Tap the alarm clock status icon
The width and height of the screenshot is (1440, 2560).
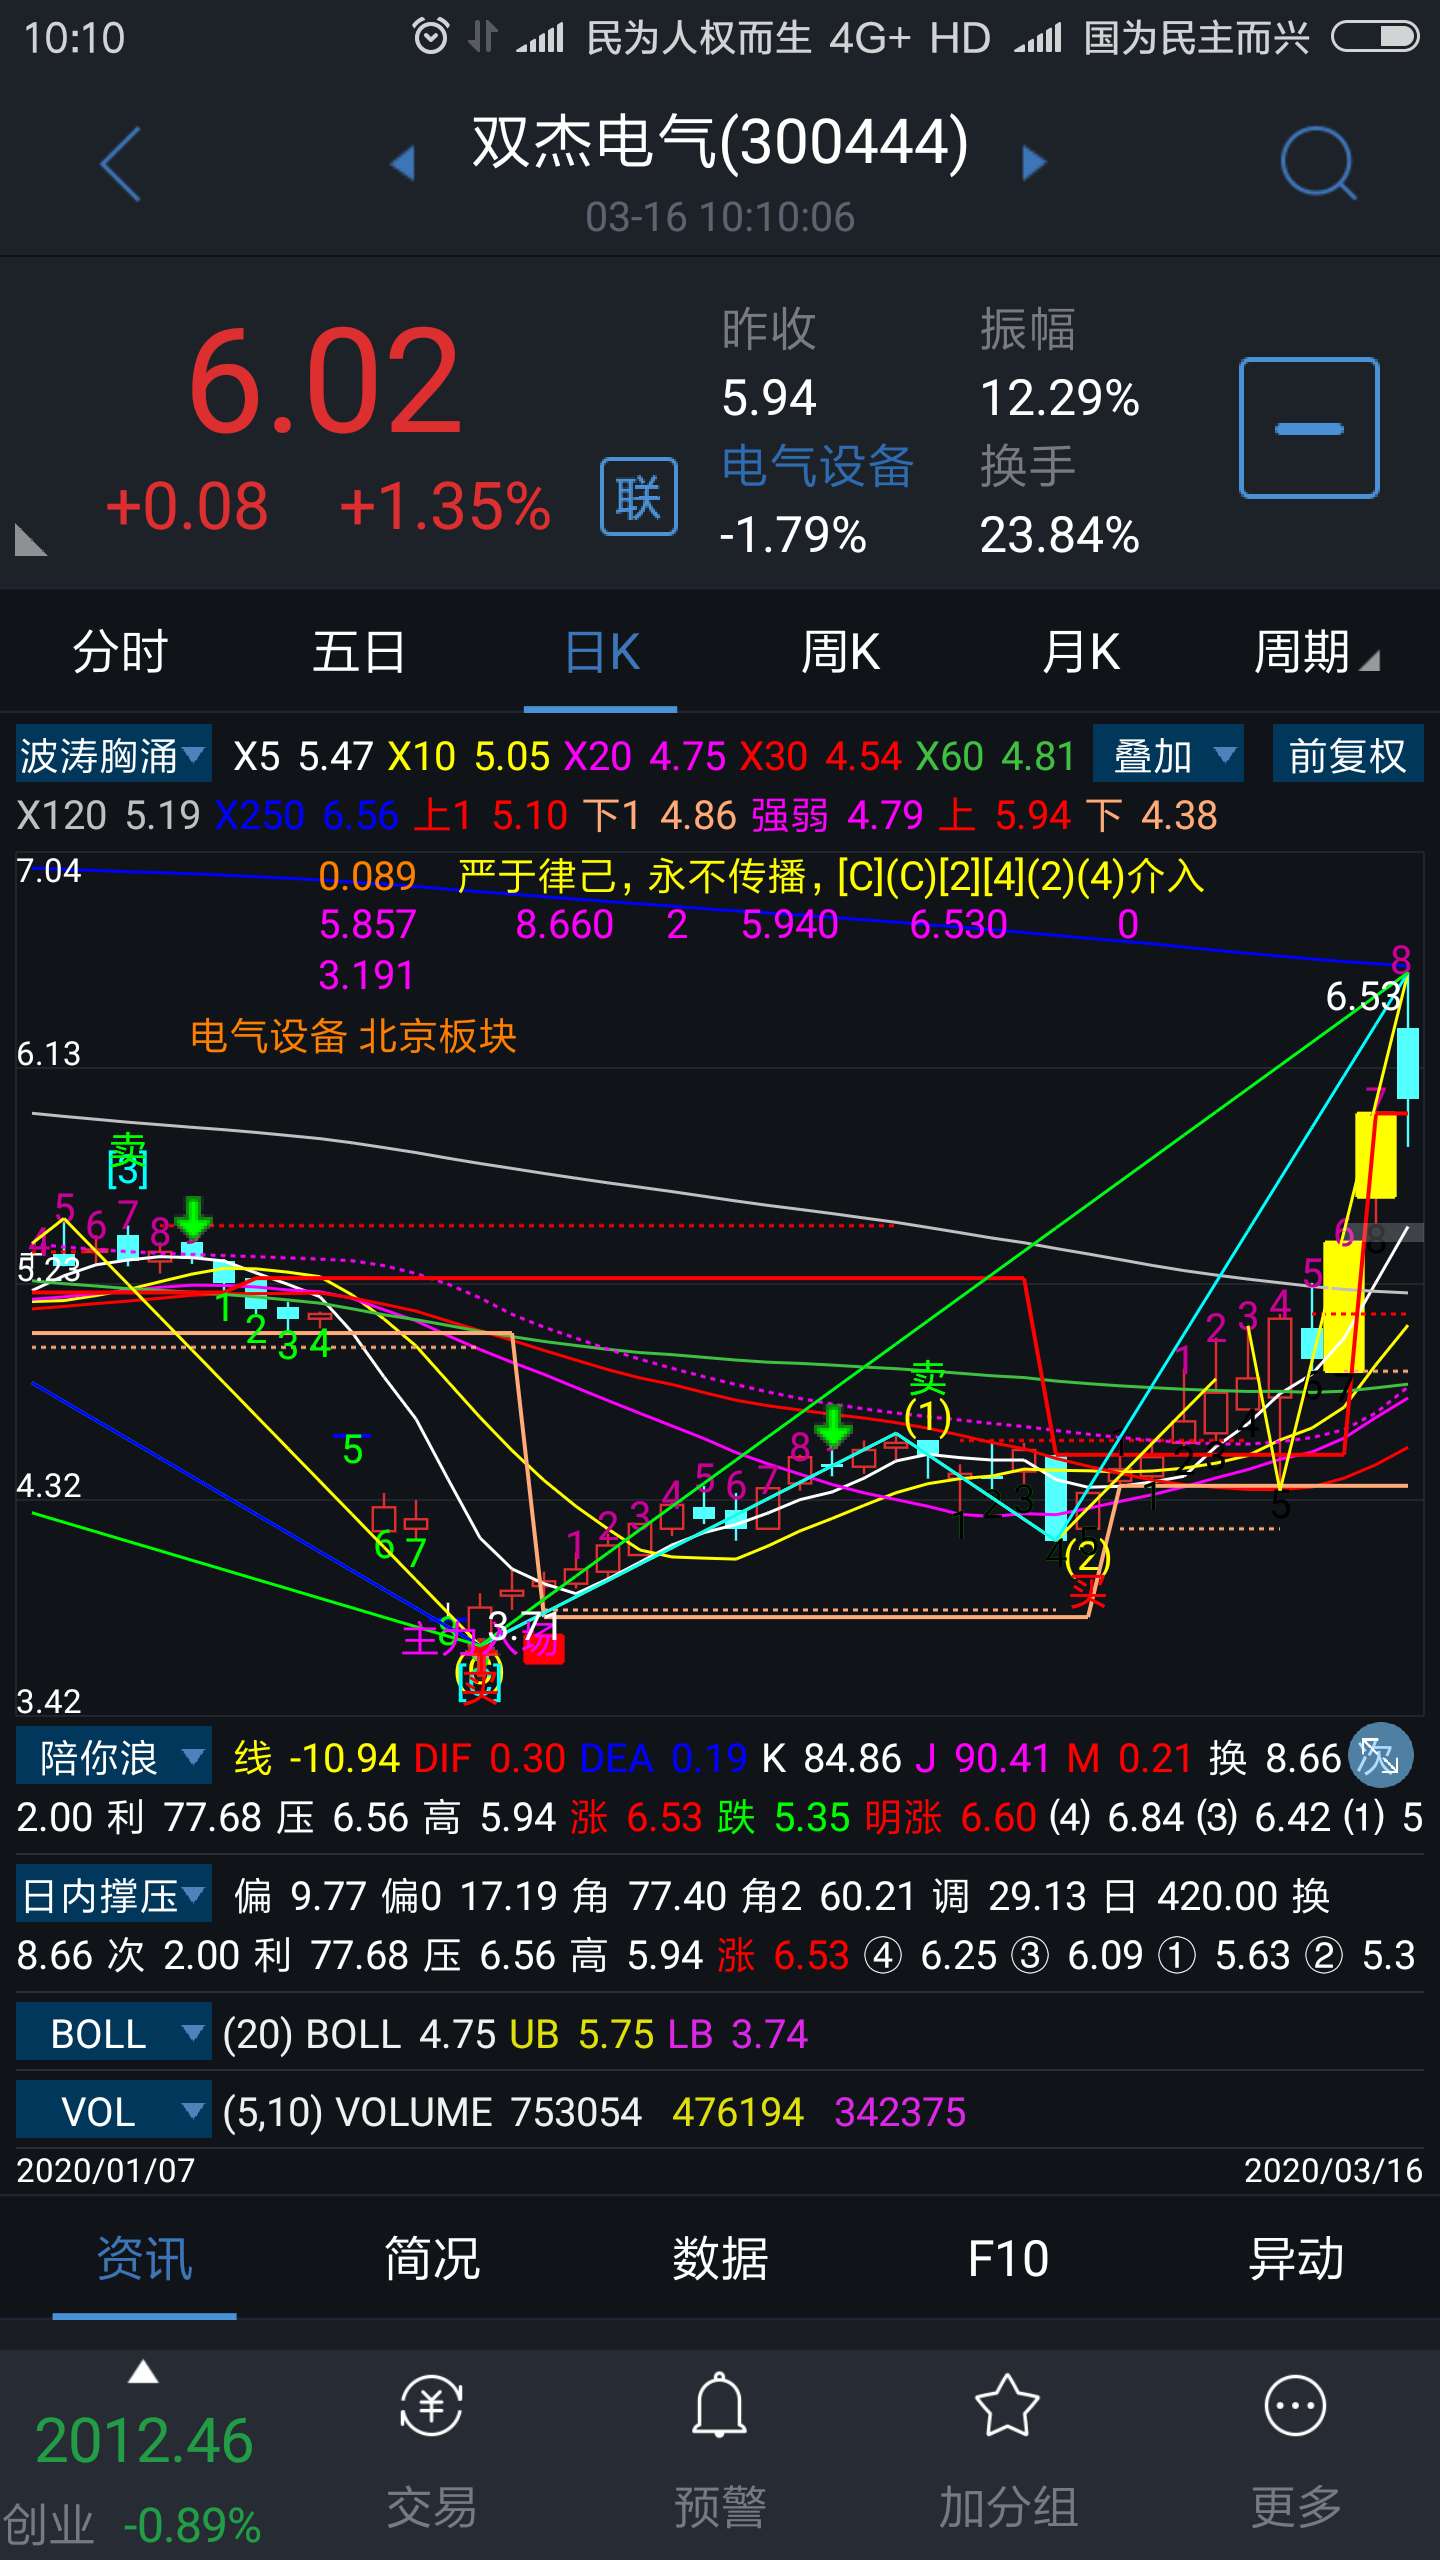431,37
